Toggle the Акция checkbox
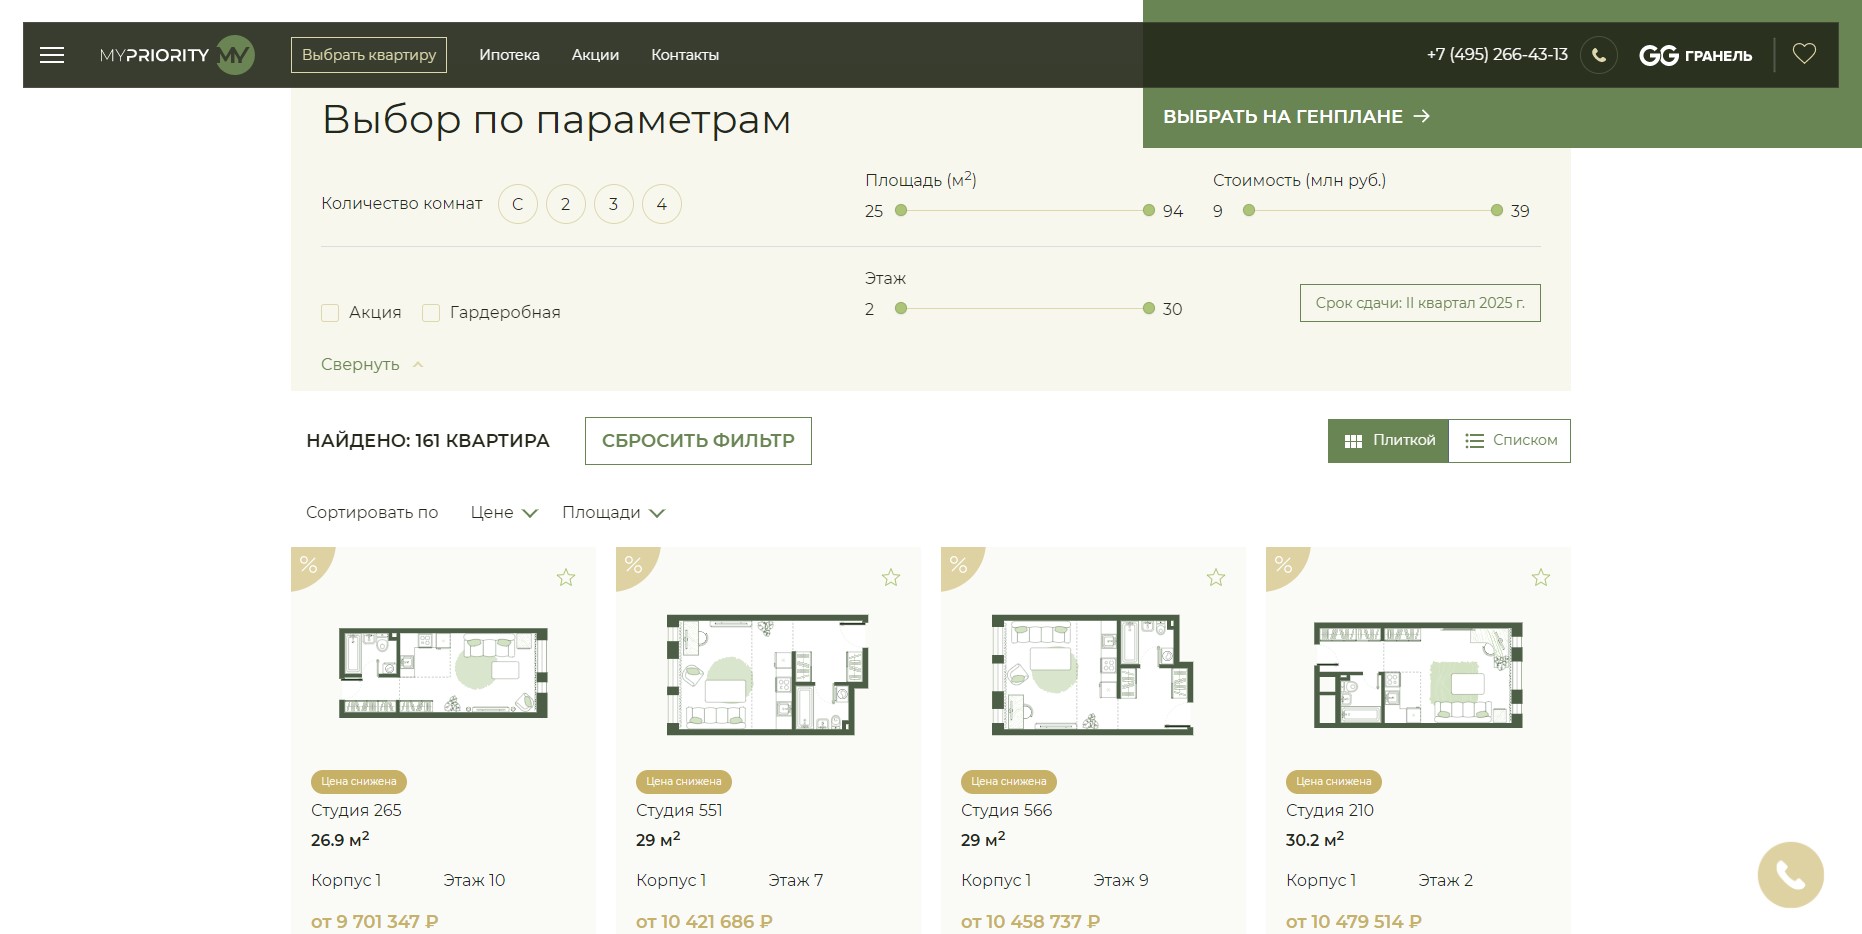1862x934 pixels. [330, 313]
